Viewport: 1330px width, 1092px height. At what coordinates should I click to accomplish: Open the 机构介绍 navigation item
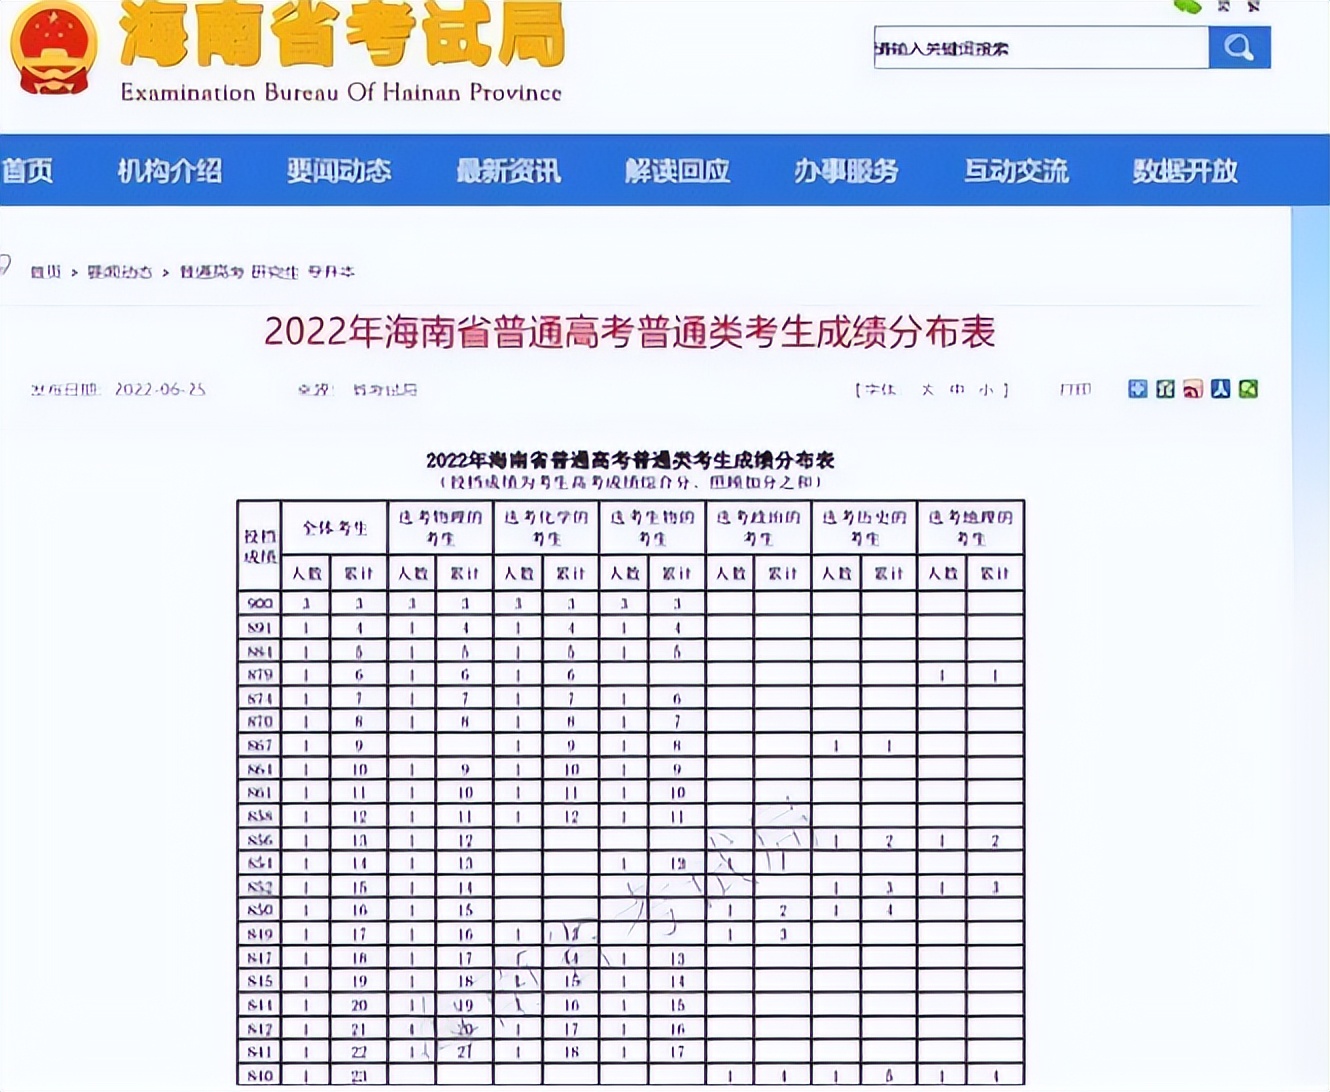(x=170, y=171)
